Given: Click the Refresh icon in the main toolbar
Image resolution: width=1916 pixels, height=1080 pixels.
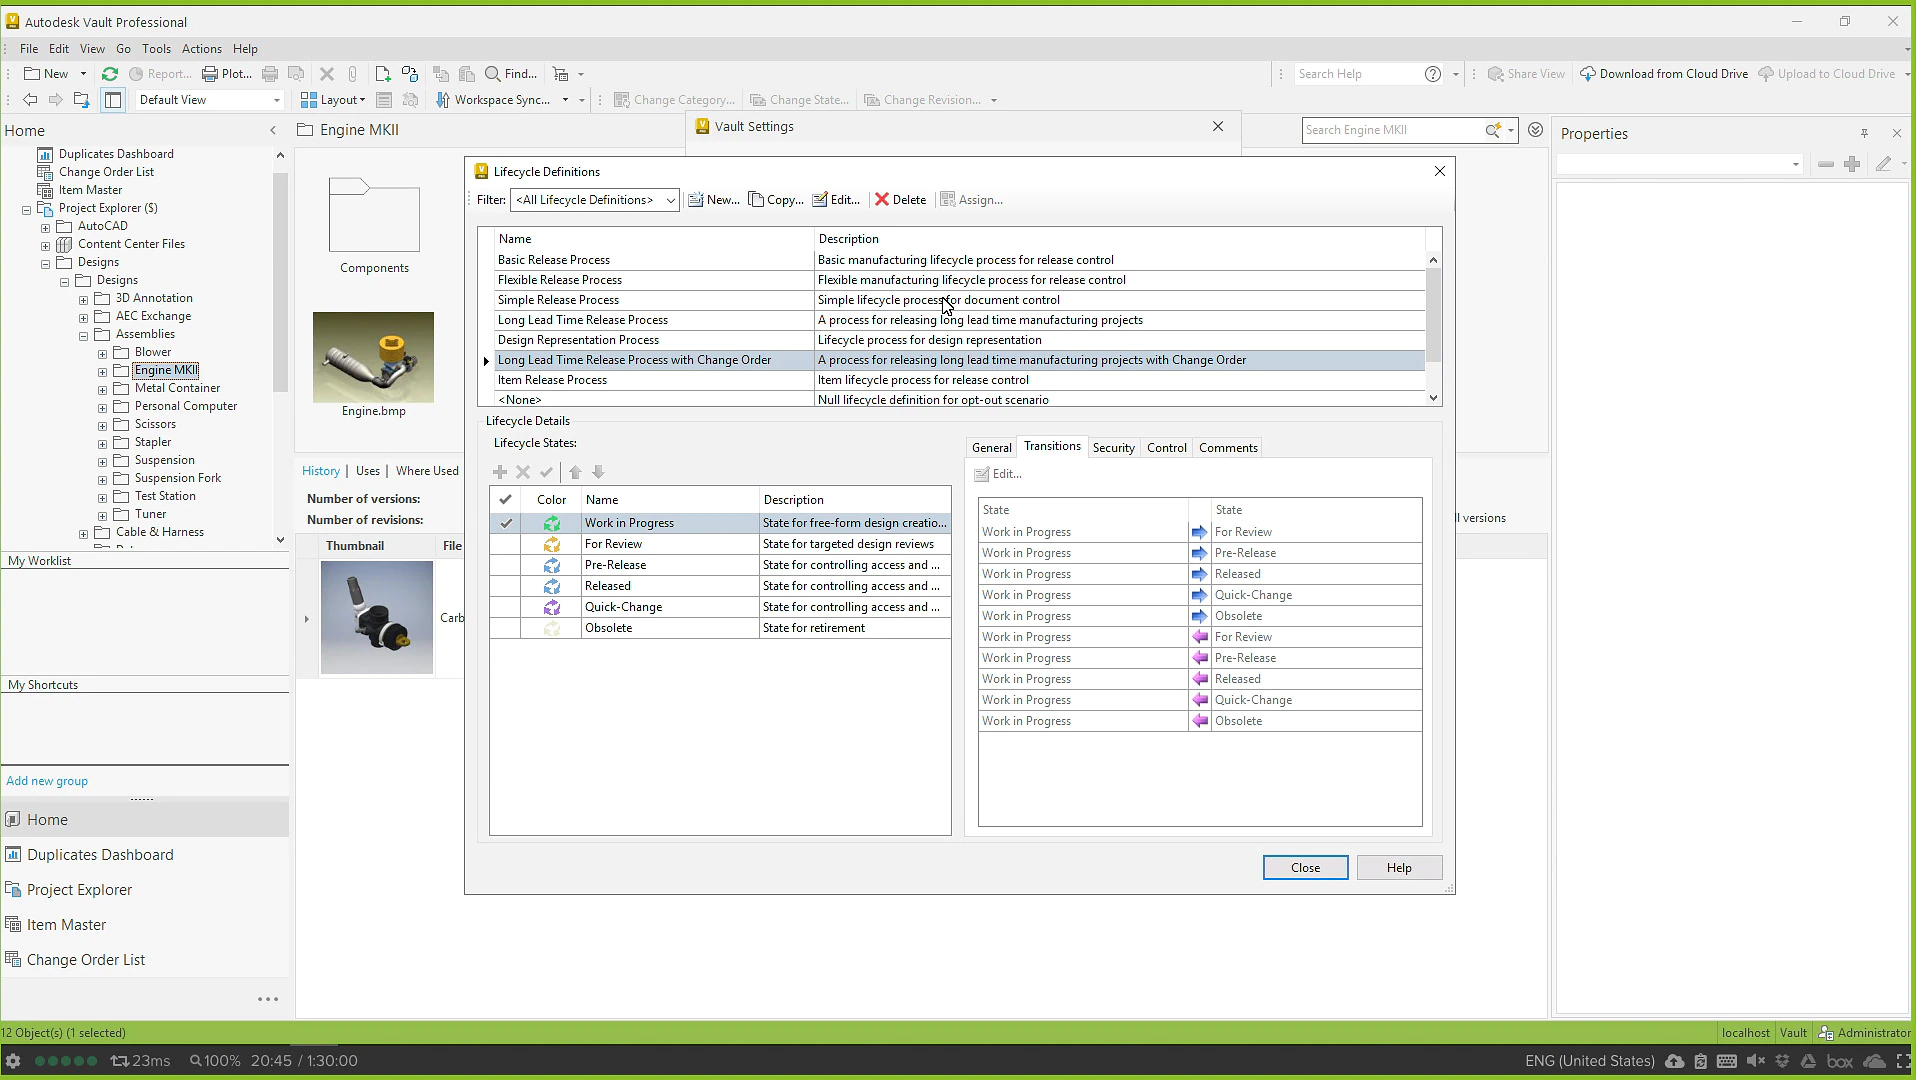Looking at the screenshot, I should [x=110, y=74].
